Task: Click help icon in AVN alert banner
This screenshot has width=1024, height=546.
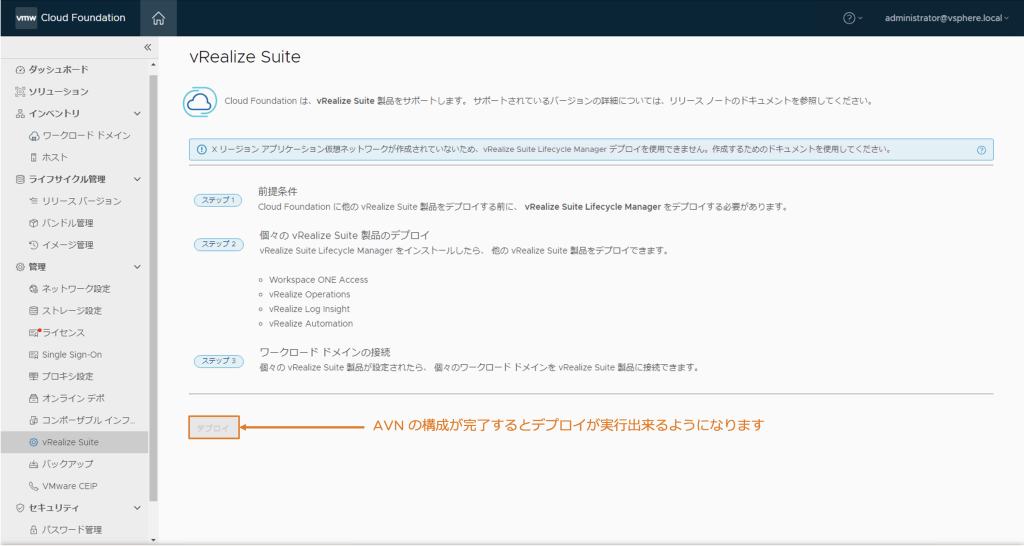Action: (x=981, y=150)
